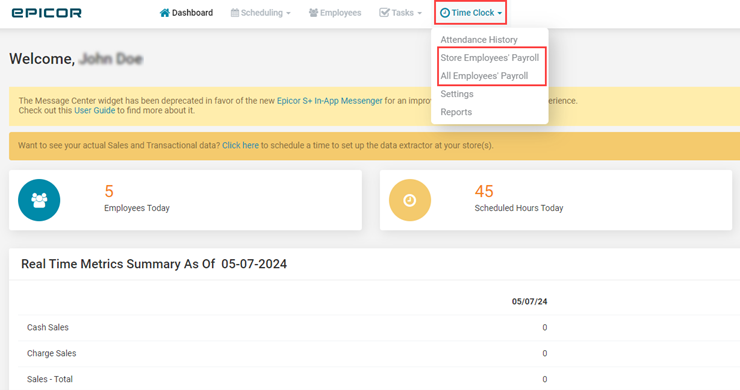The height and width of the screenshot is (390, 740).
Task: Click the 'Scheduled Hours Today' label
Action: click(x=519, y=208)
